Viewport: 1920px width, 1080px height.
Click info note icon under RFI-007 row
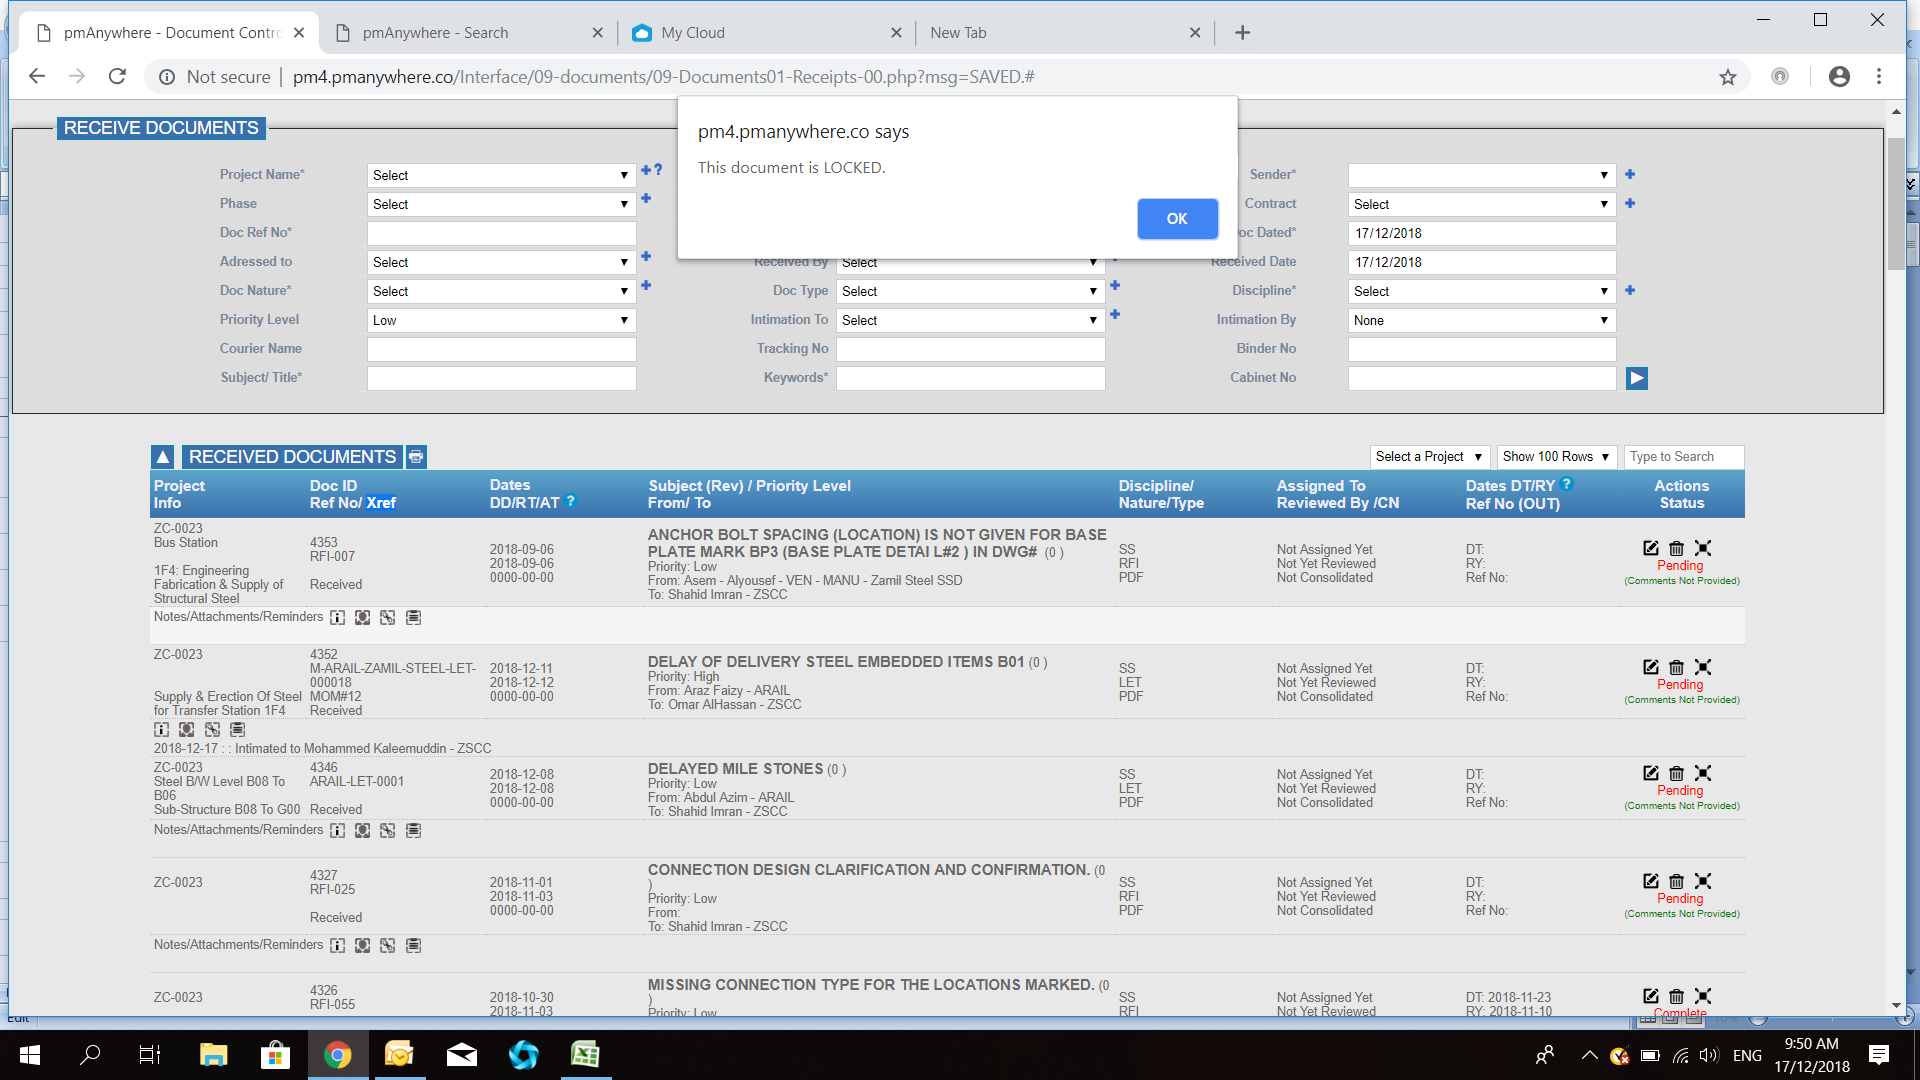click(x=338, y=618)
